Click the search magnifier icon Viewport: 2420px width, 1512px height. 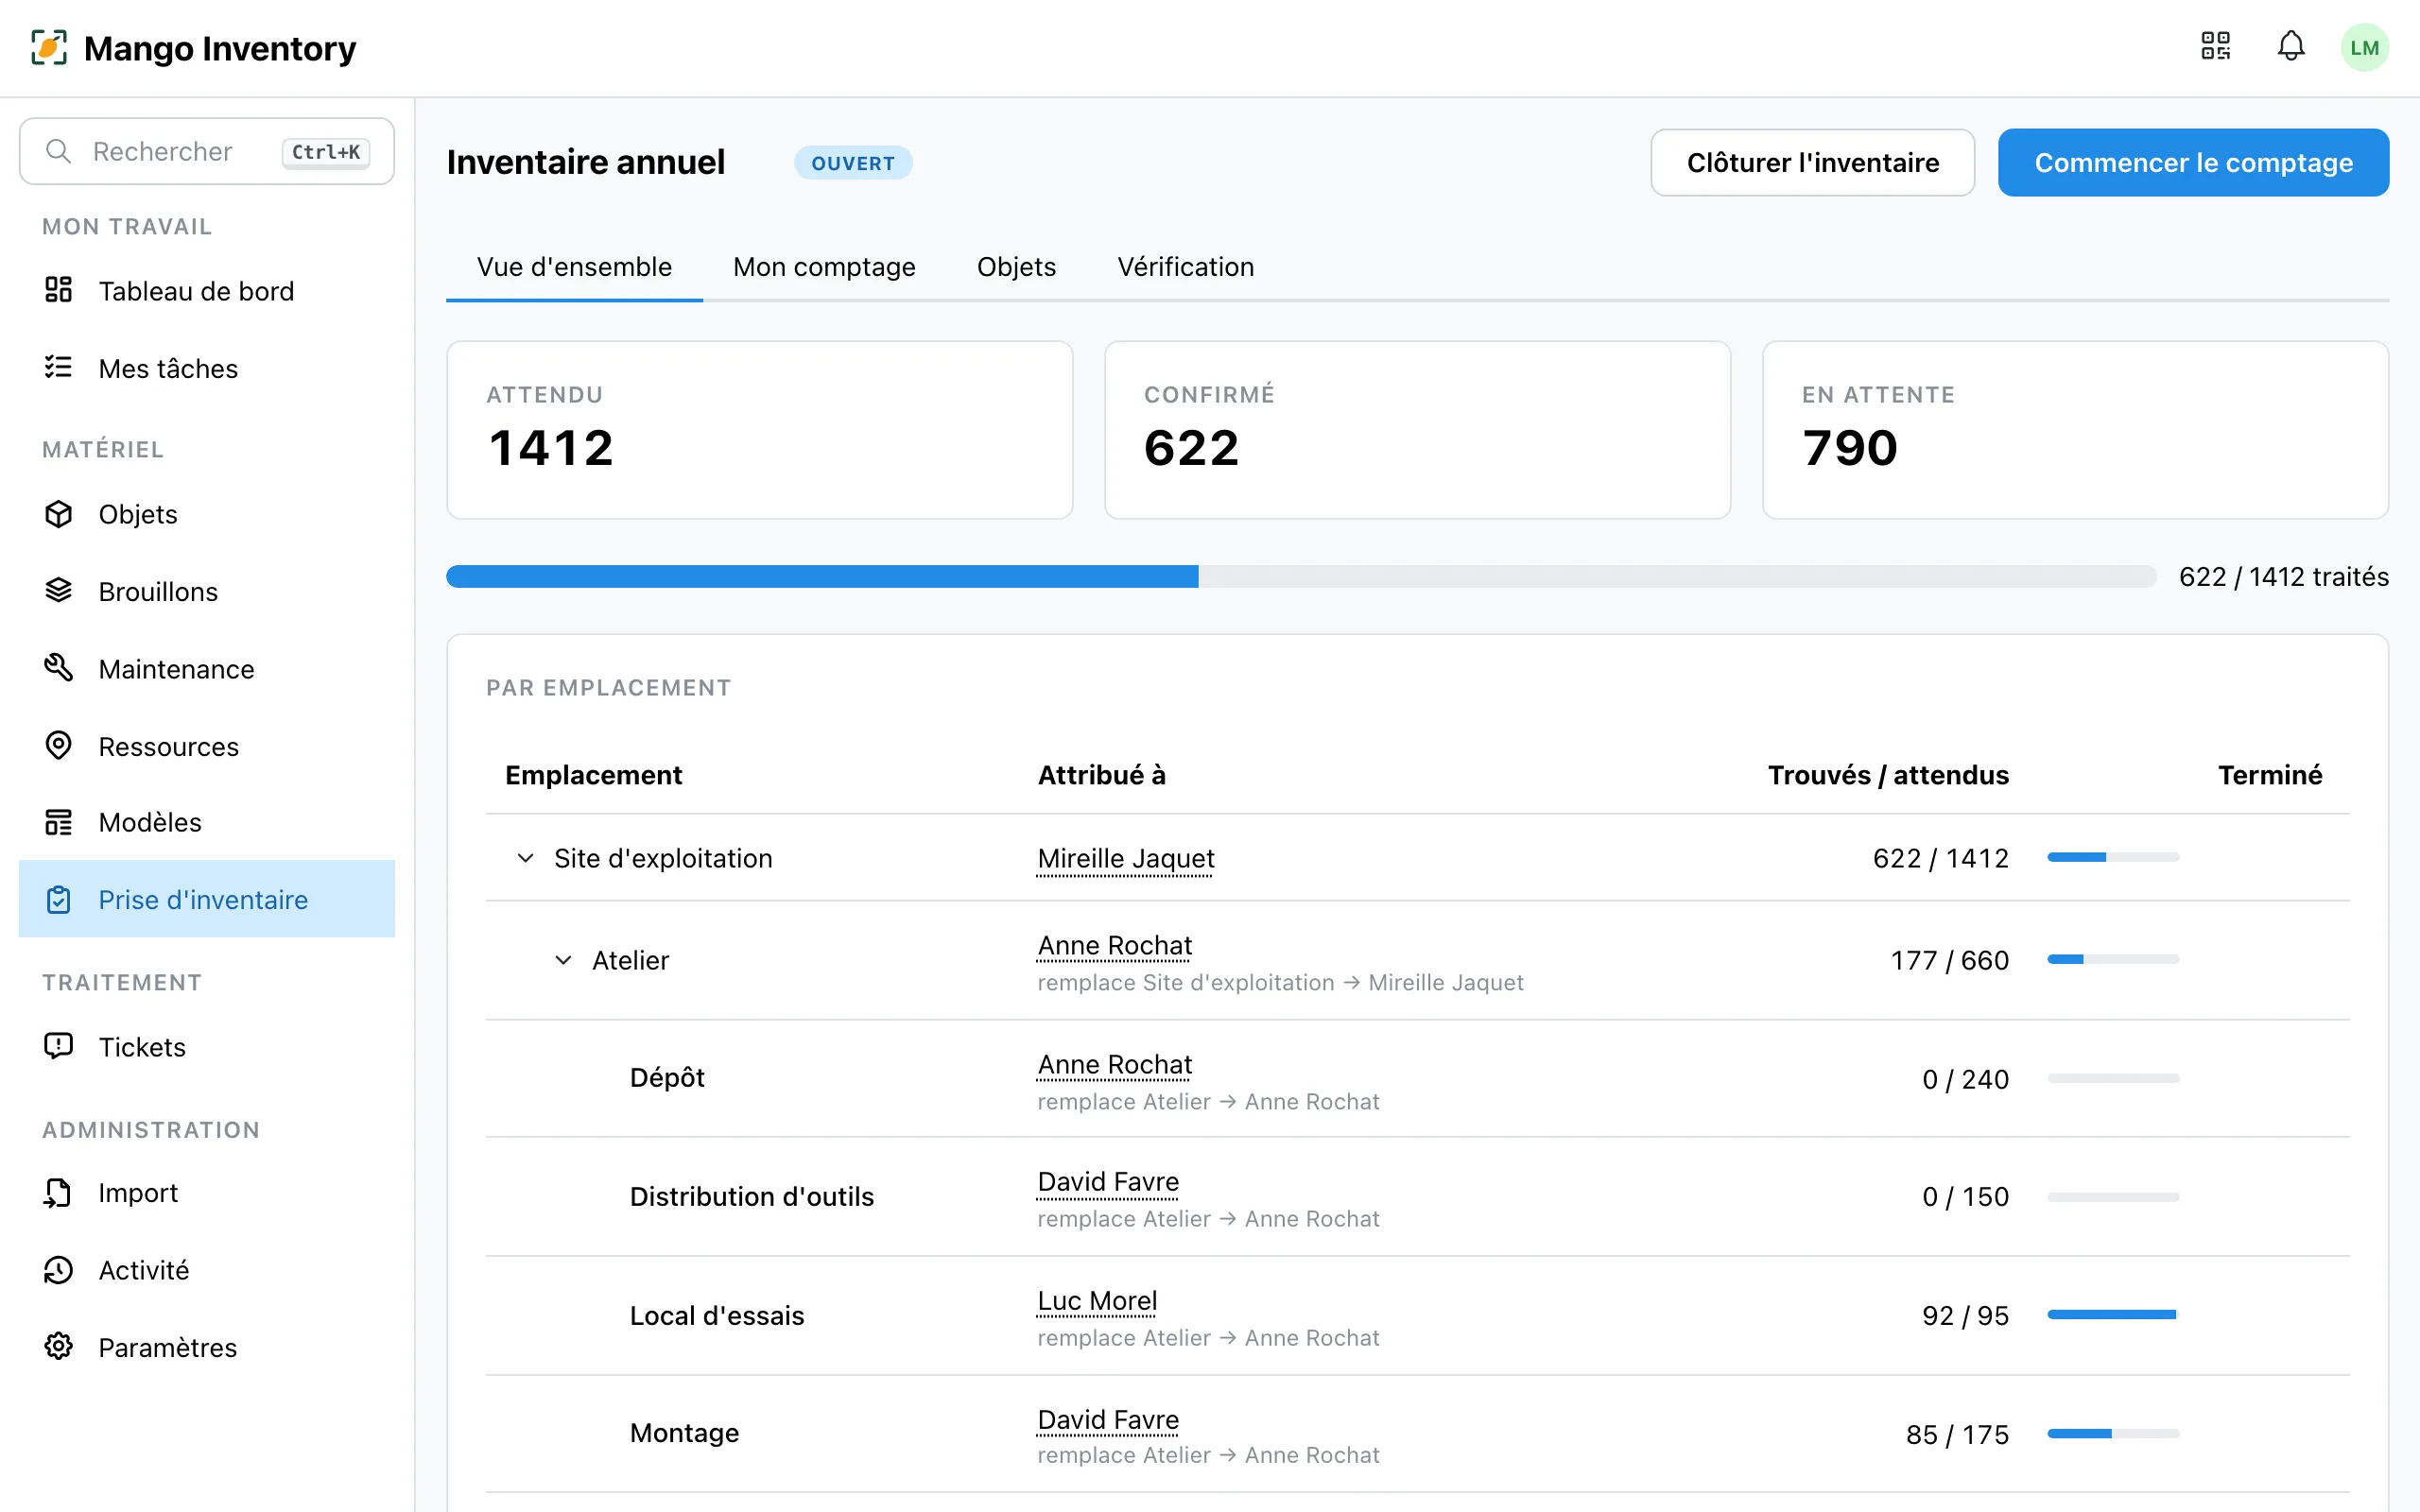pos(59,151)
